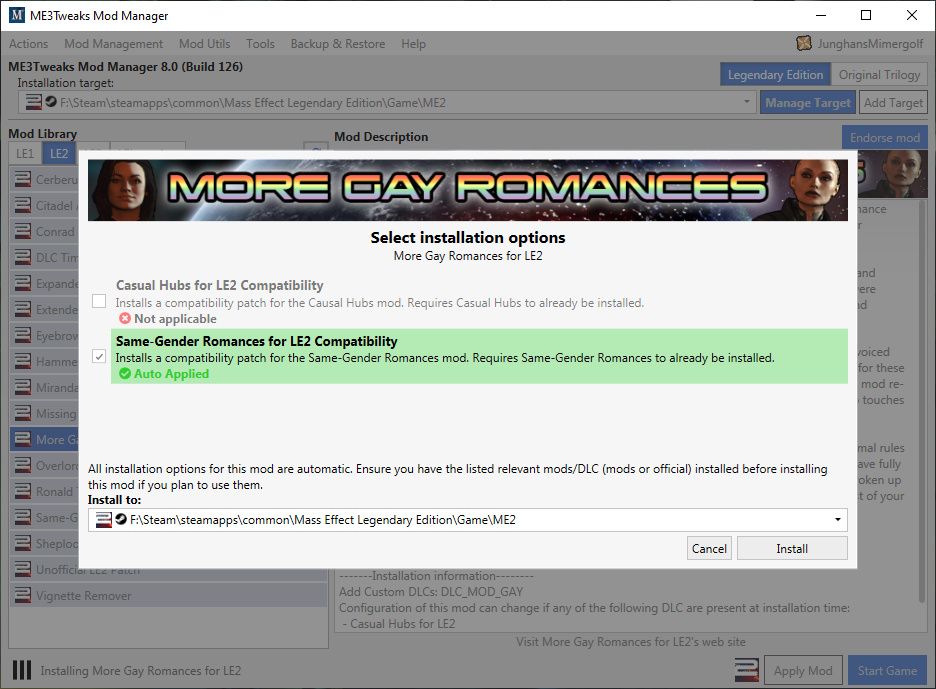Click the icon beside the DLC Tim mod row
Image resolution: width=936 pixels, height=689 pixels.
tap(23, 257)
